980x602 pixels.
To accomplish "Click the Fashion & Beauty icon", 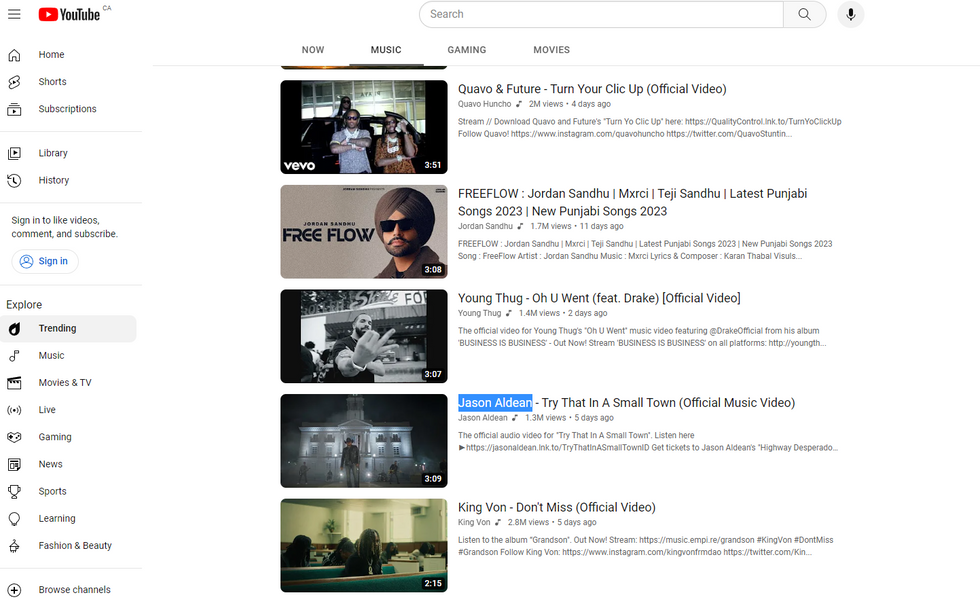I will click(14, 546).
